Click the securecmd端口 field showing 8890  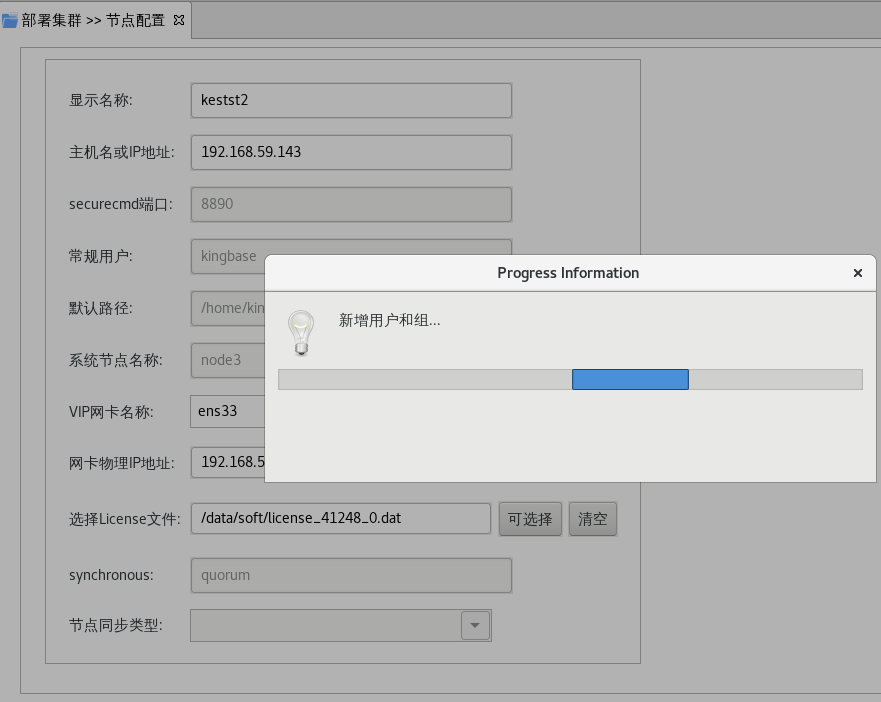click(350, 204)
